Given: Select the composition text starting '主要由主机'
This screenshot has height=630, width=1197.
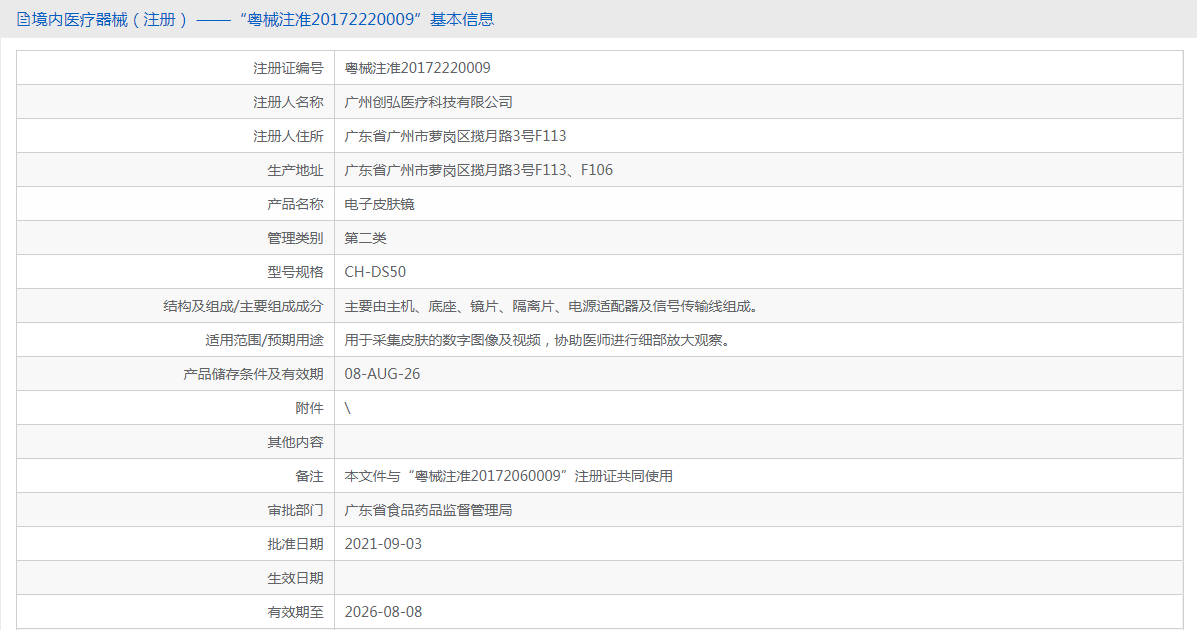Looking at the screenshot, I should pos(553,306).
